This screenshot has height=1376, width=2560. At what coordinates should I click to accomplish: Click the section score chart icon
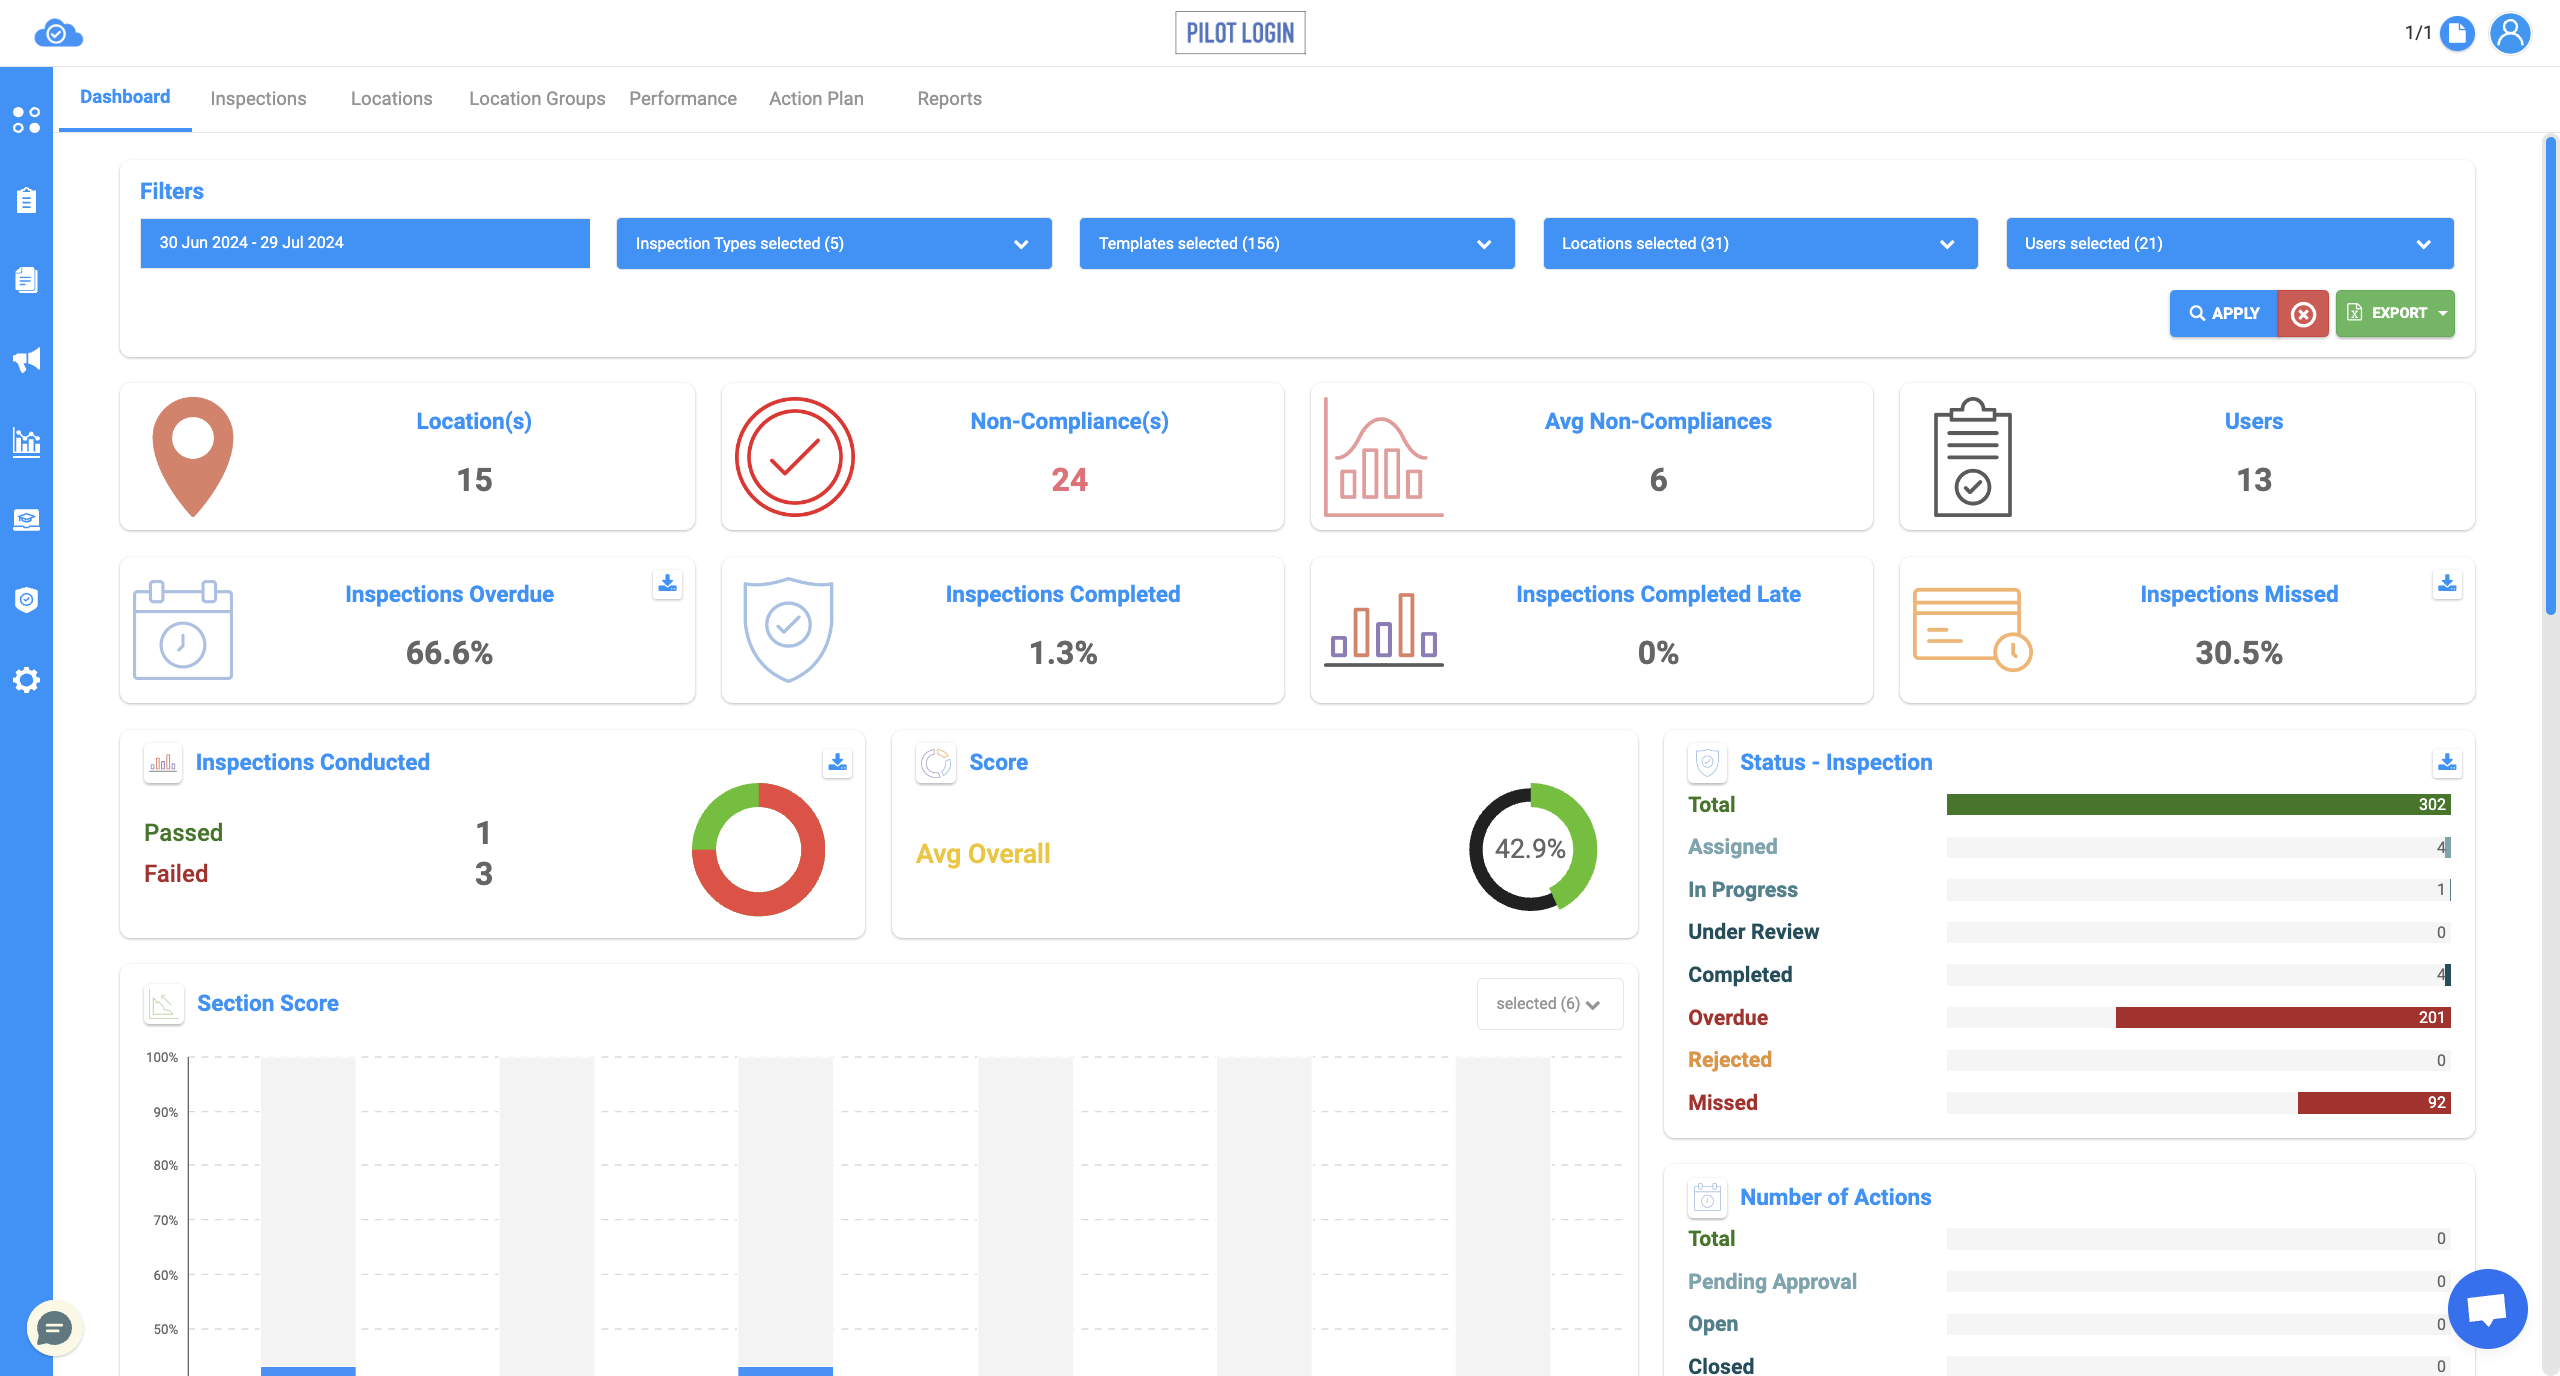(x=161, y=1001)
